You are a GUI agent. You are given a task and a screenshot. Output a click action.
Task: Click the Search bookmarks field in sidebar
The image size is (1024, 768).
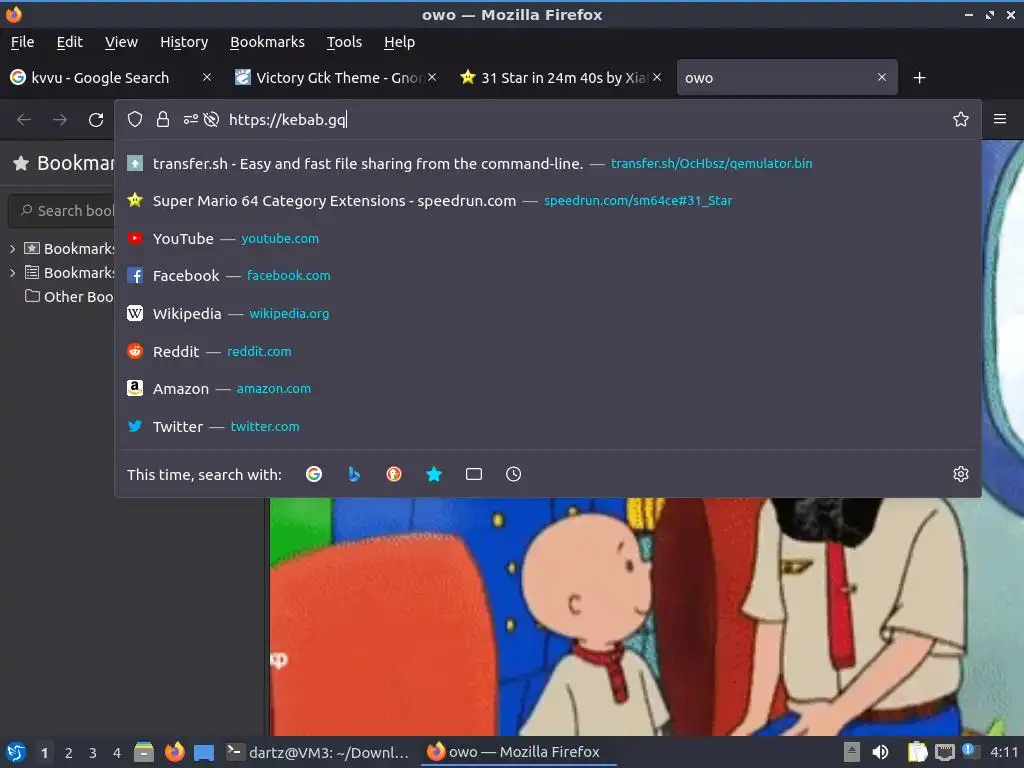[x=63, y=210]
